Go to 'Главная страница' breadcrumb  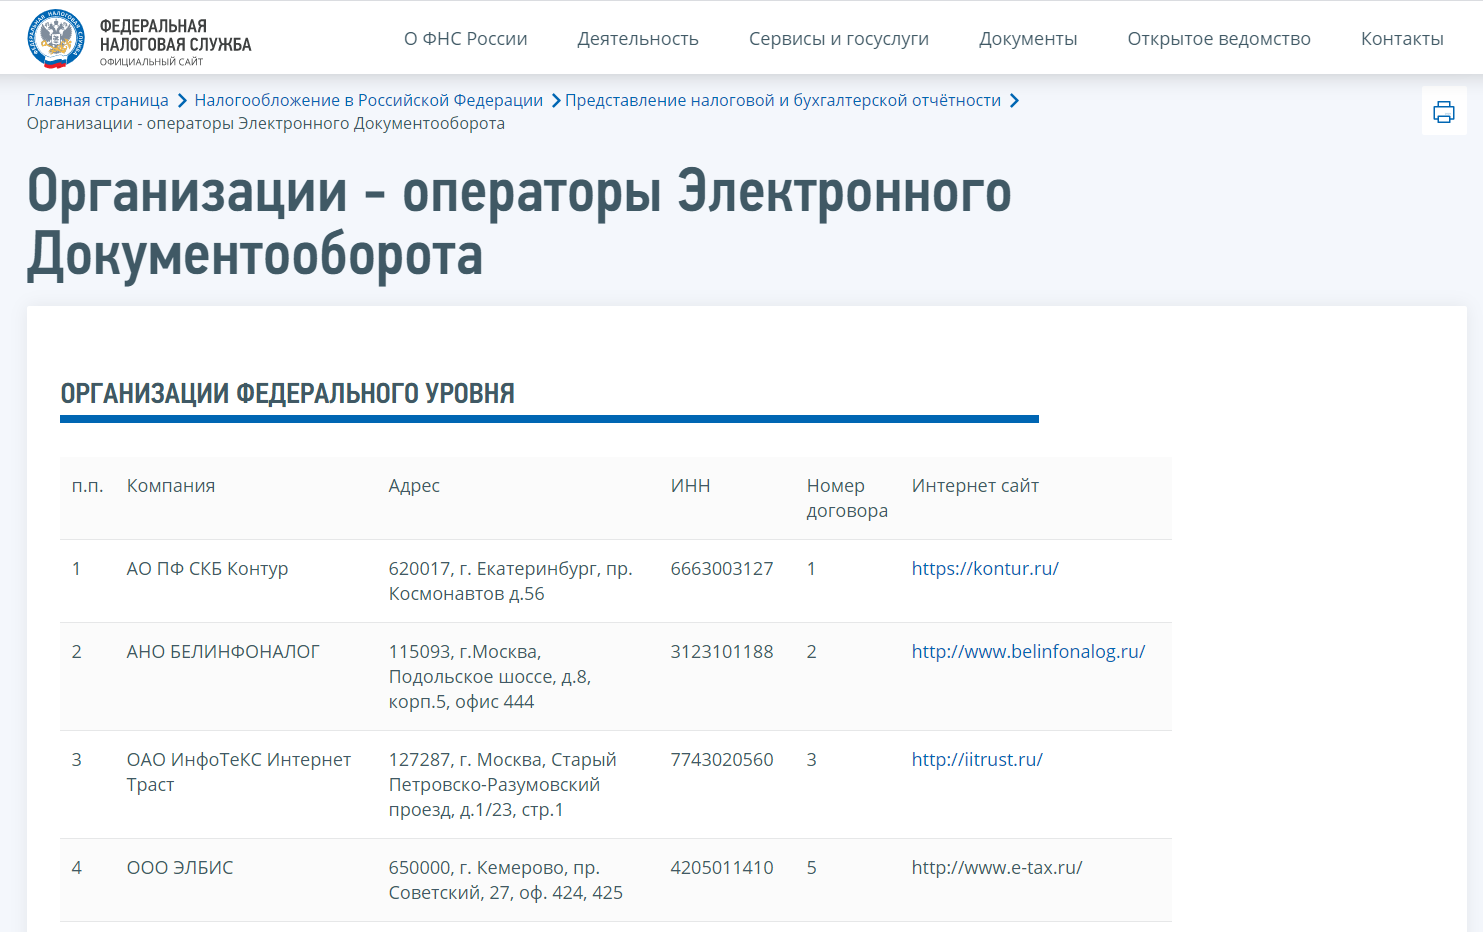point(98,100)
